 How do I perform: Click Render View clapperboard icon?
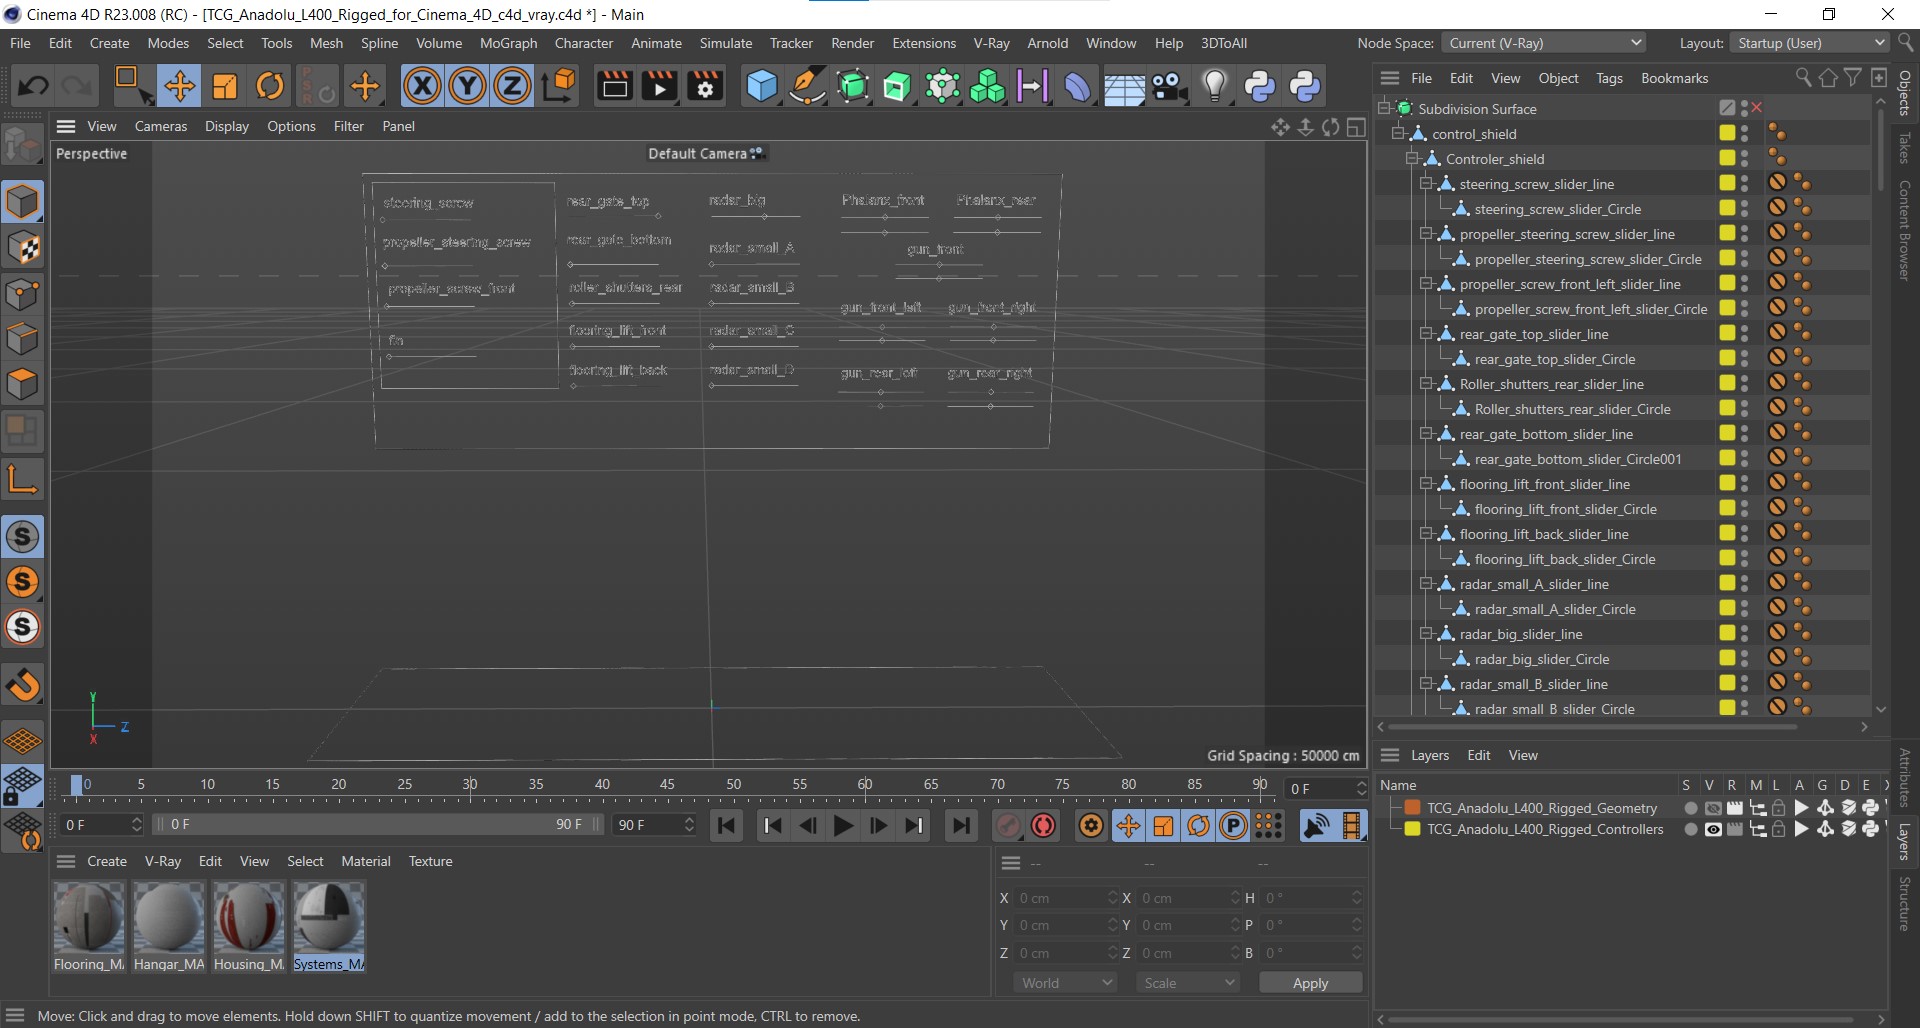pyautogui.click(x=614, y=86)
